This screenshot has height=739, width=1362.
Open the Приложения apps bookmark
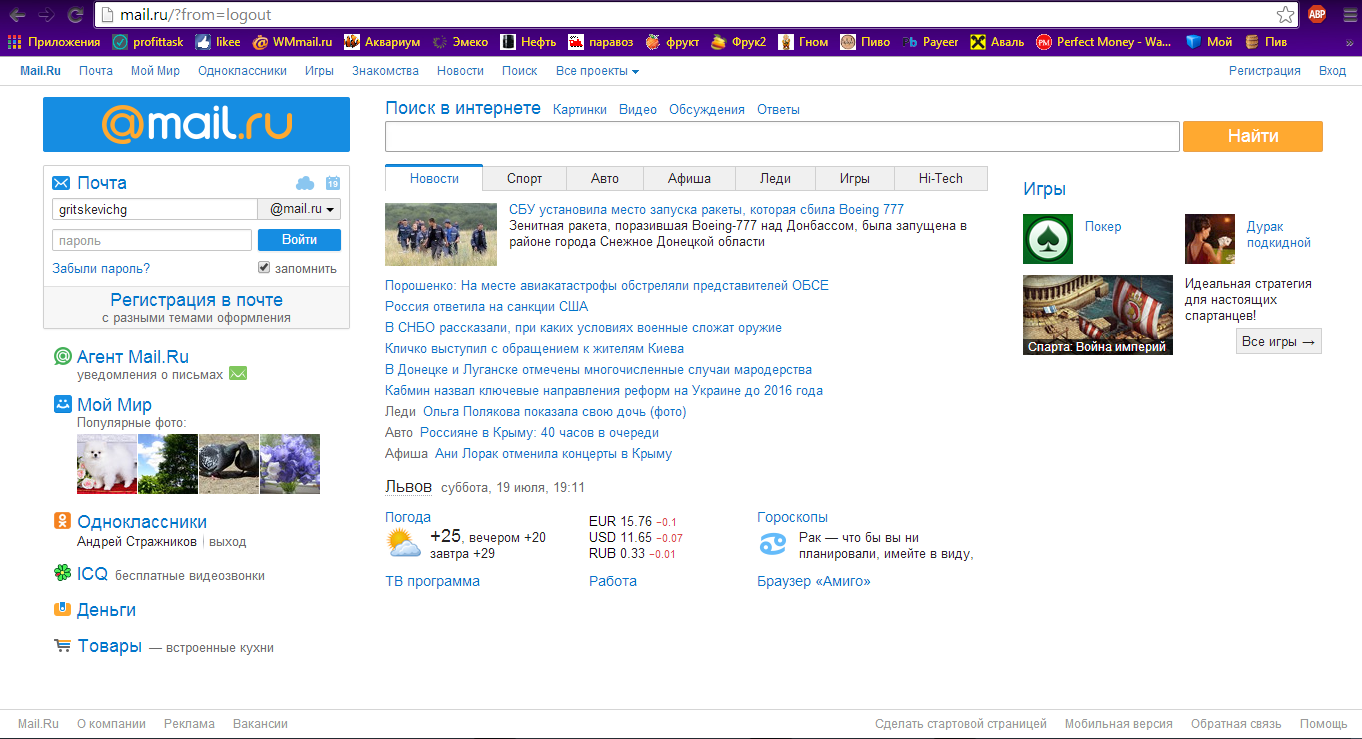point(54,42)
